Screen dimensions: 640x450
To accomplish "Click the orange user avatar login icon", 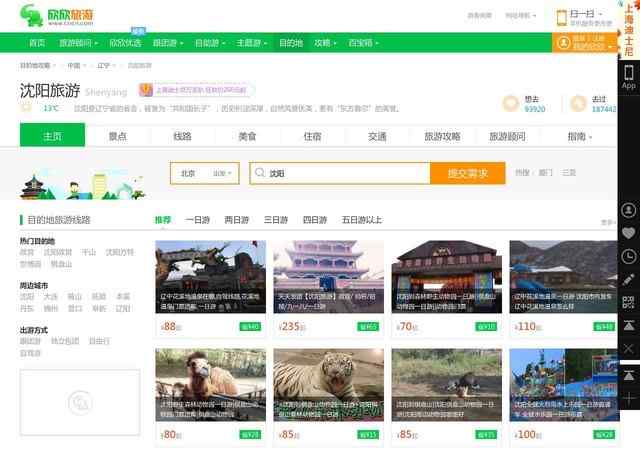I will [564, 42].
